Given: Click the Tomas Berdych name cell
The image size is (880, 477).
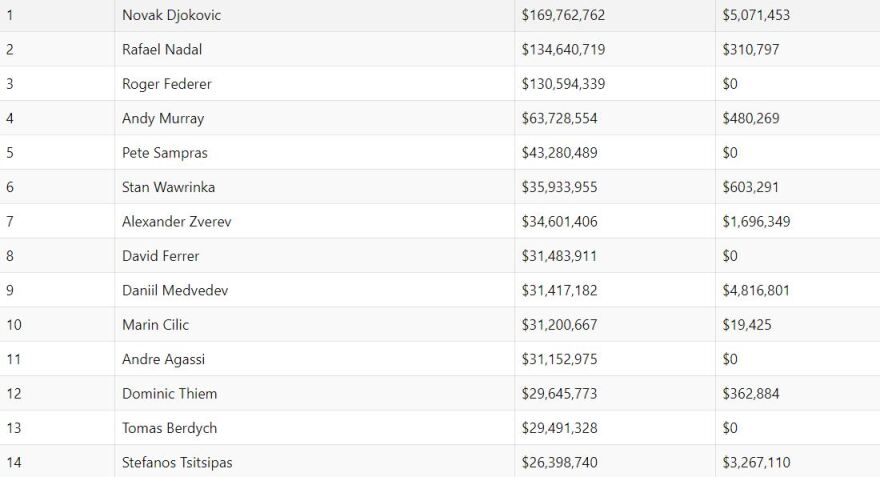Looking at the screenshot, I should point(169,428).
